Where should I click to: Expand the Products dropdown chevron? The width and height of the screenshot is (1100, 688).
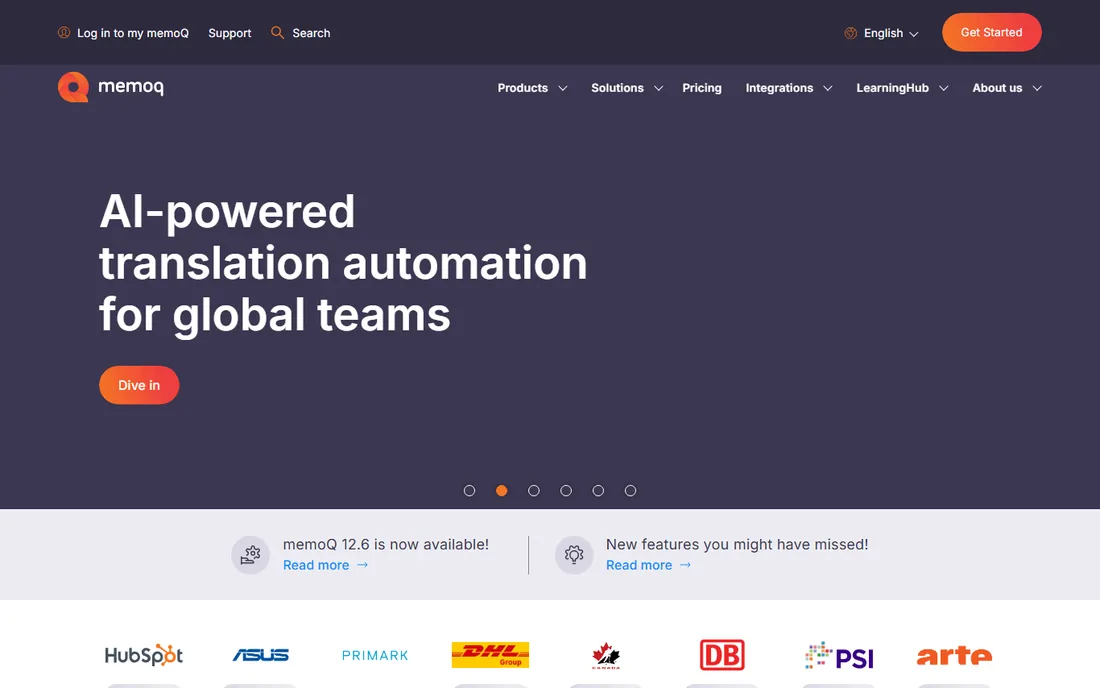pyautogui.click(x=563, y=88)
